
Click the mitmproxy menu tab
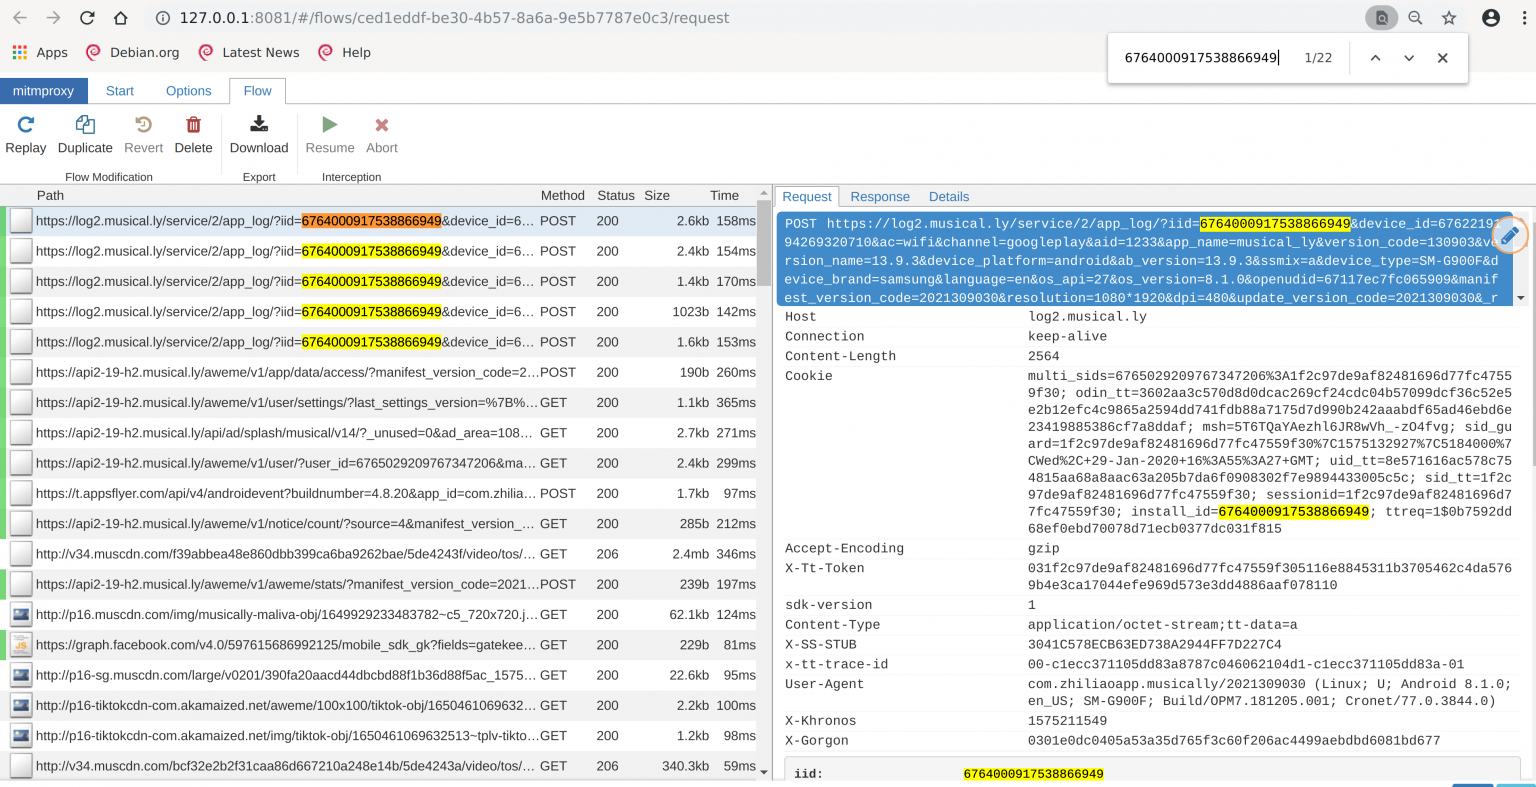coord(43,91)
